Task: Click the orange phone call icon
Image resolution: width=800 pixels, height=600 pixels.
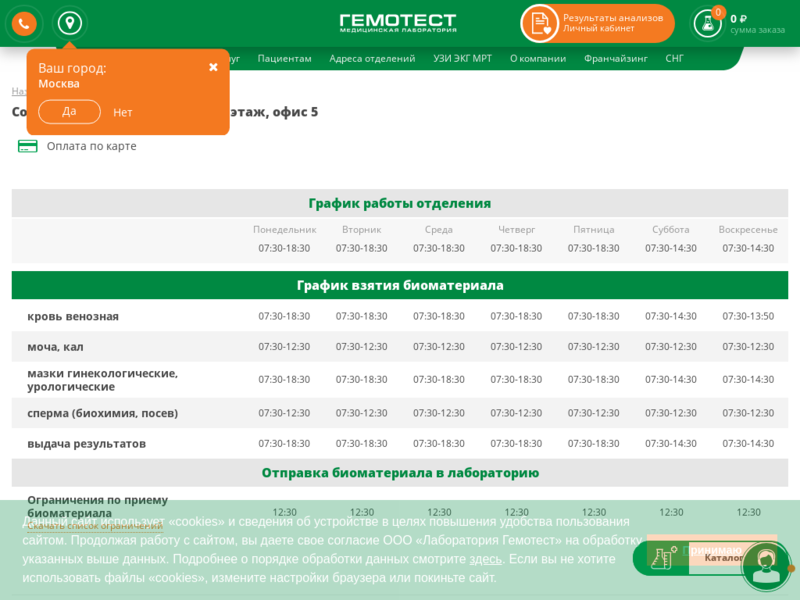Action: [x=24, y=23]
